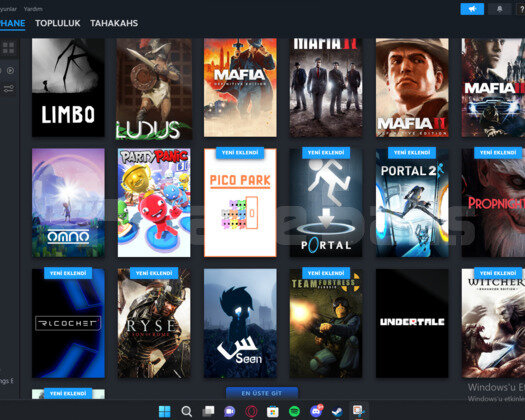Open the LIMBO game tile

point(68,87)
